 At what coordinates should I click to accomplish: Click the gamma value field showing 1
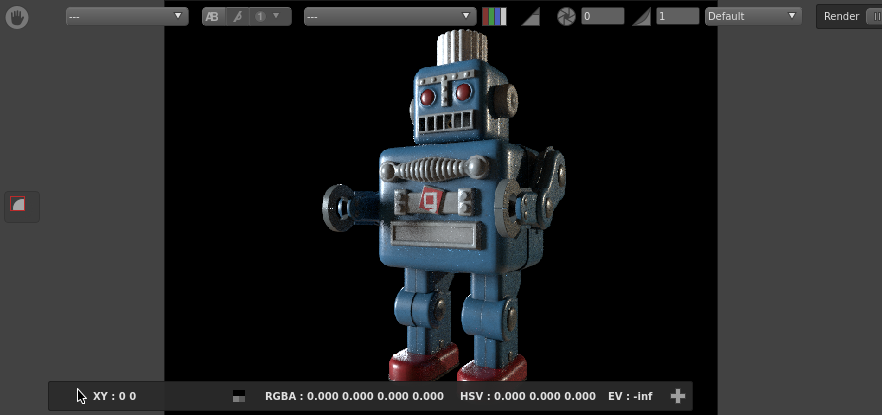click(x=677, y=17)
